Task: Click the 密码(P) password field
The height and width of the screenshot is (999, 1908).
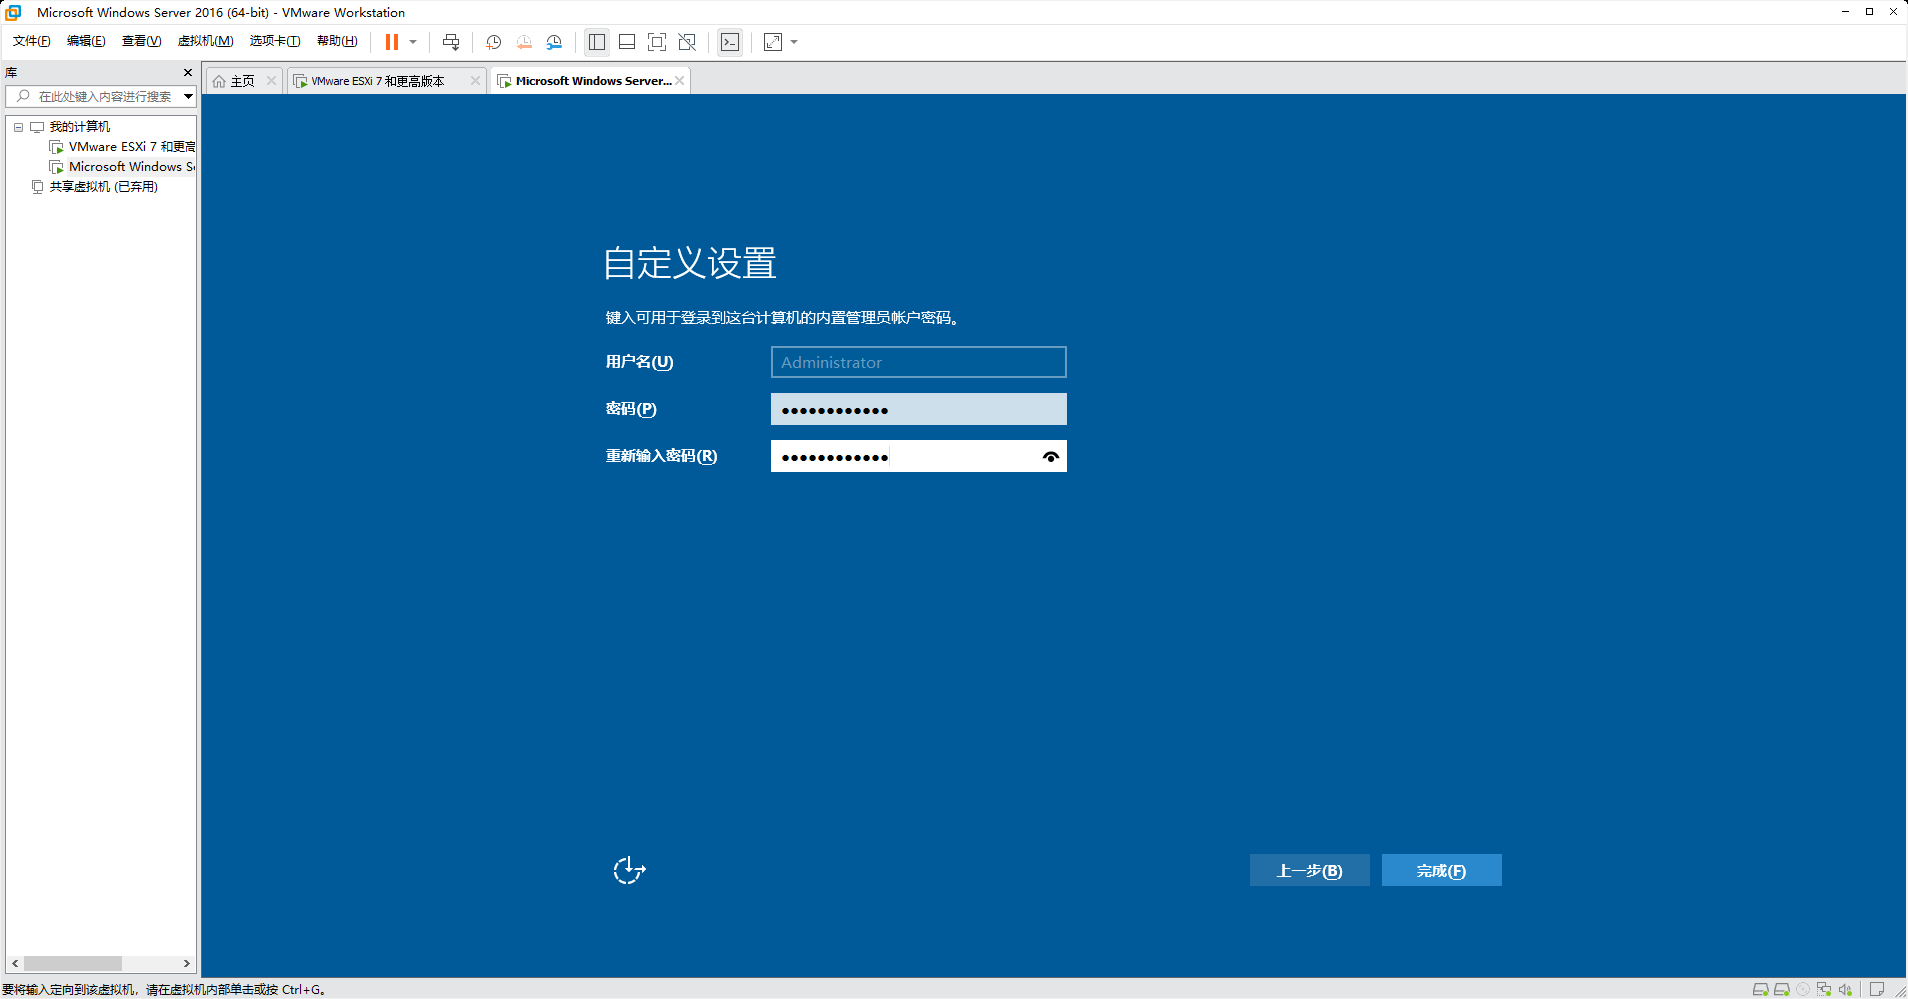Action: pos(918,409)
